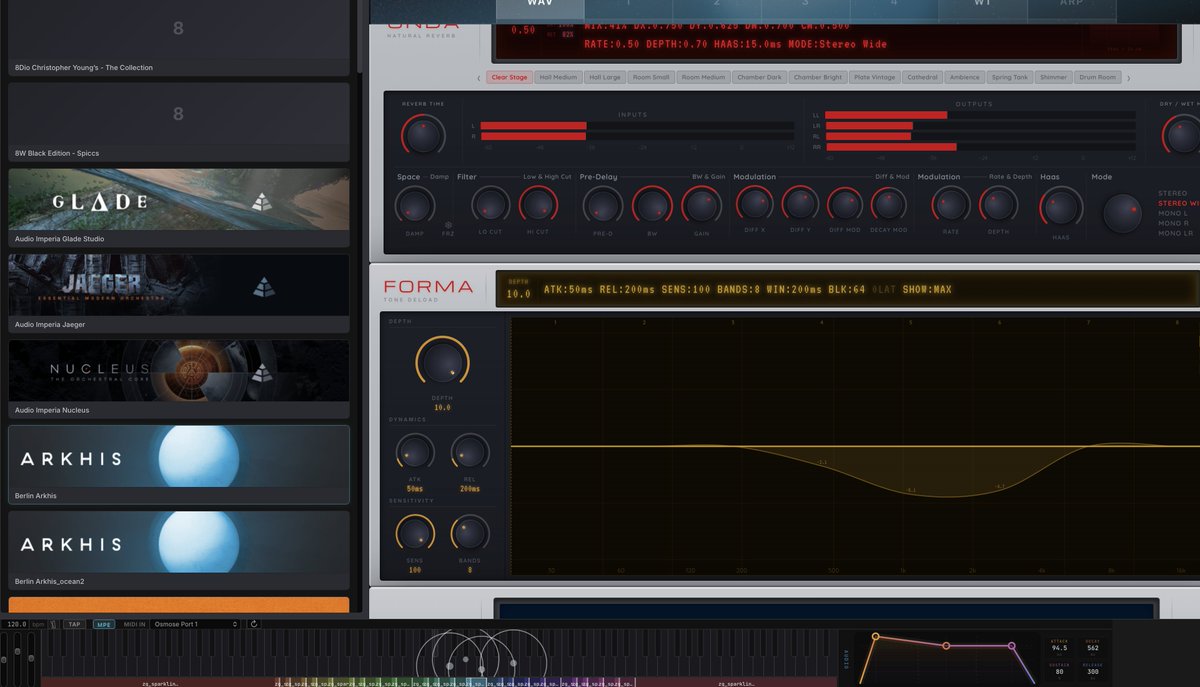Click the DEPTH knob in the reverb's Modulation section
The image size is (1200, 687).
click(998, 205)
